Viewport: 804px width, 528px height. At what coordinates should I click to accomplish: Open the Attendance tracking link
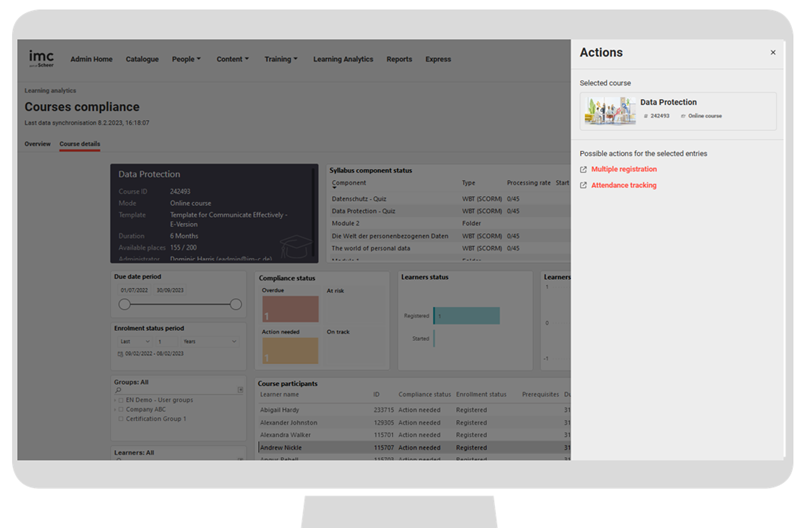tap(624, 186)
